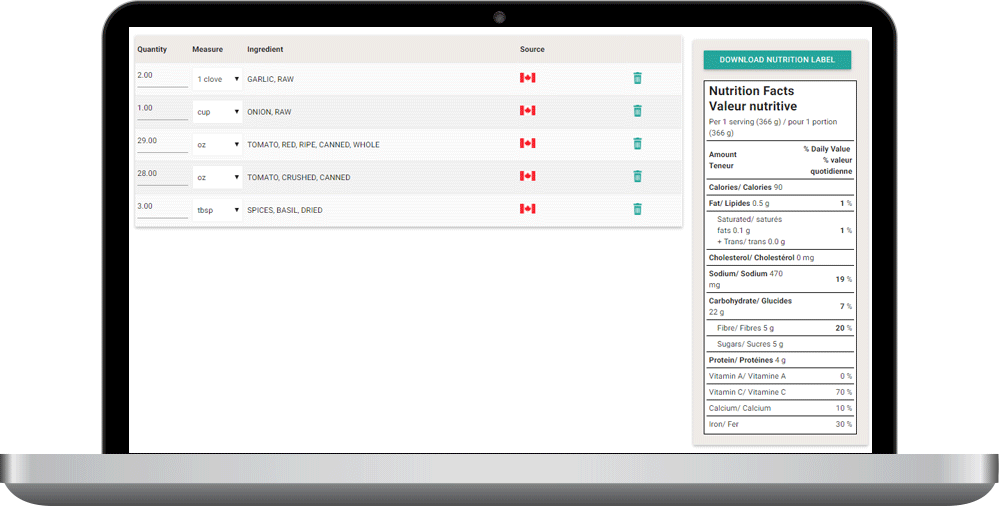Select the quantity field showing 29.00
Image resolution: width=999 pixels, height=506 pixels.
tap(161, 141)
